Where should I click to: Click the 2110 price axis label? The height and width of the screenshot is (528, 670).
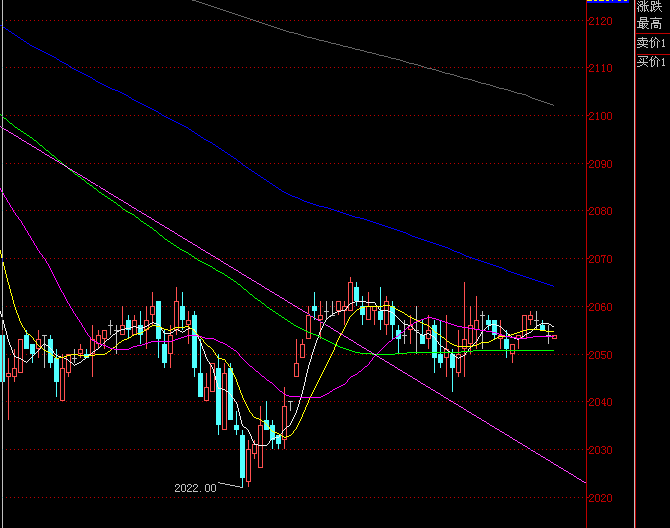pyautogui.click(x=600, y=68)
